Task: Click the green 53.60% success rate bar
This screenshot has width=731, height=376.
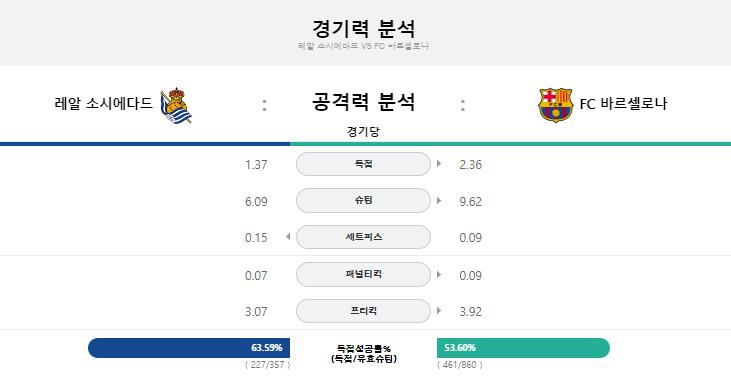Action: [x=524, y=348]
